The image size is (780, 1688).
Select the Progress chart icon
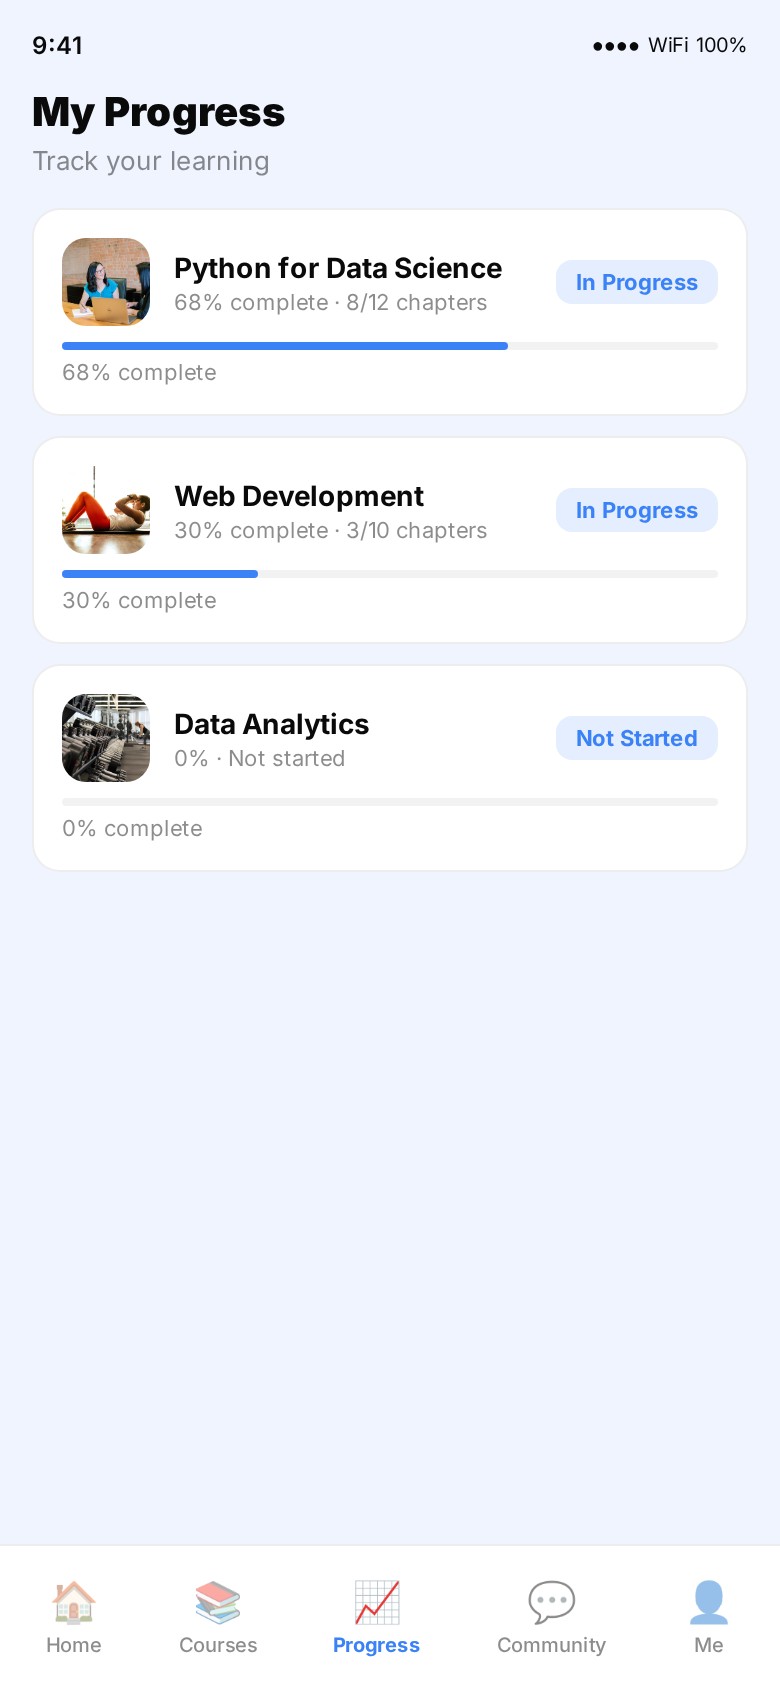point(377,1602)
